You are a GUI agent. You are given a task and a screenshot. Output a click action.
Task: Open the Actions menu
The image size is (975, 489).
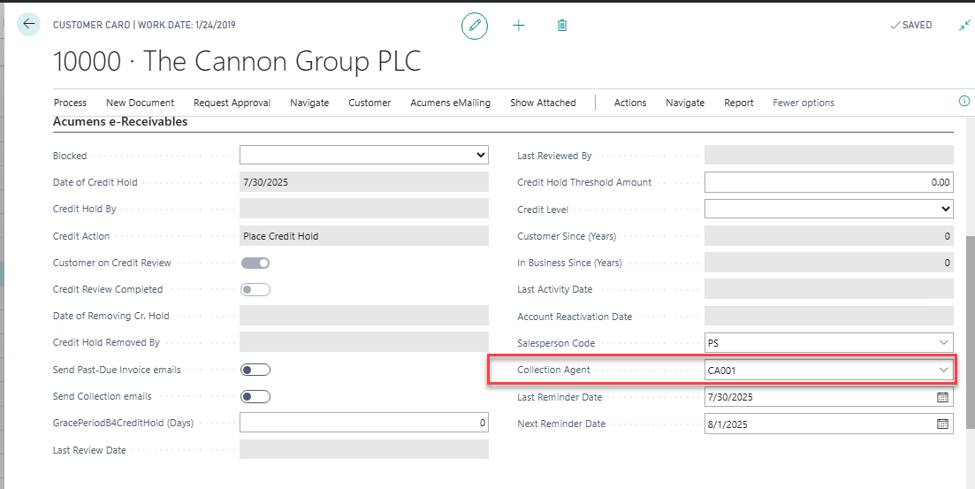click(630, 103)
